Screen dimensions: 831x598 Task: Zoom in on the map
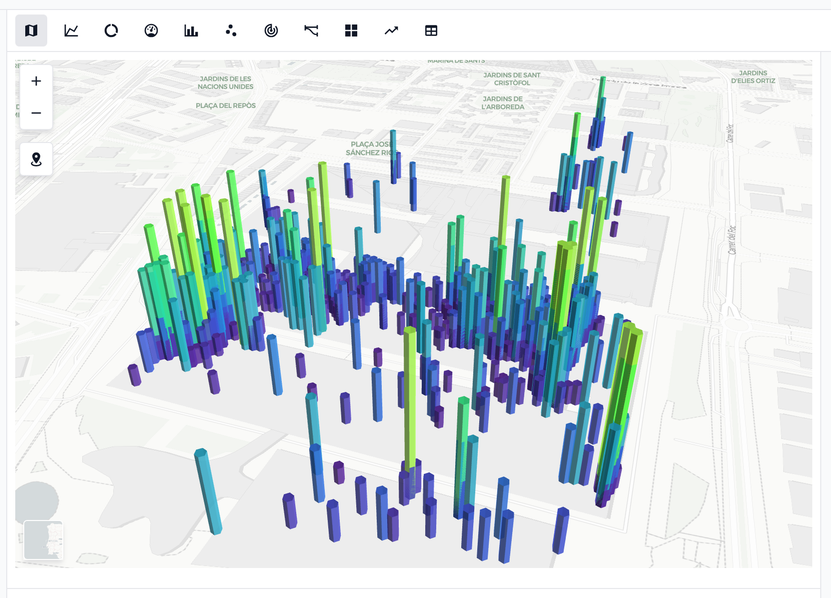point(36,81)
